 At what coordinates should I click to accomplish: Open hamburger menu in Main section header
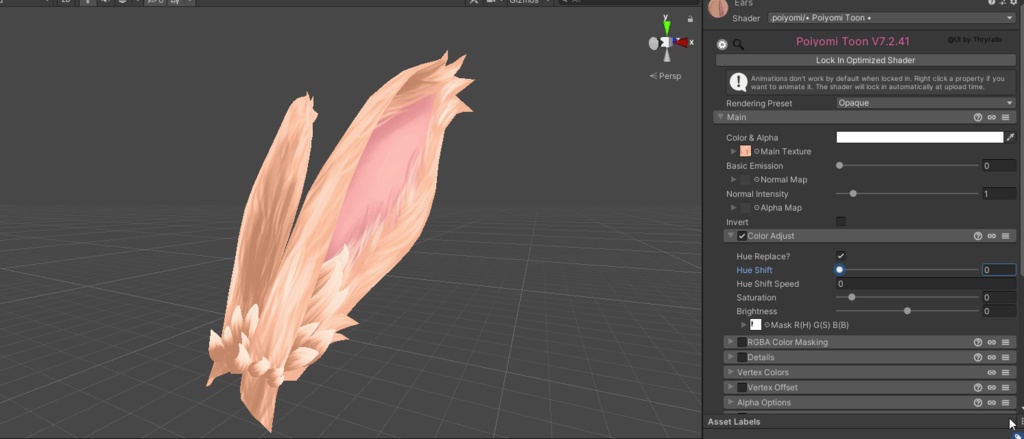point(1005,118)
